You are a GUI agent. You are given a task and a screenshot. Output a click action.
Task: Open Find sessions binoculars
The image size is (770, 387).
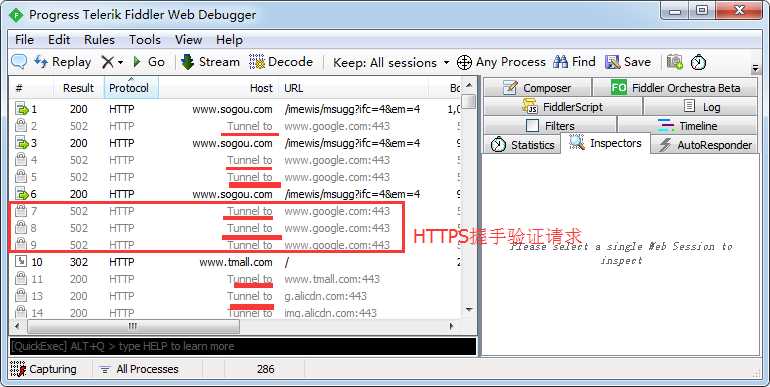click(x=574, y=62)
